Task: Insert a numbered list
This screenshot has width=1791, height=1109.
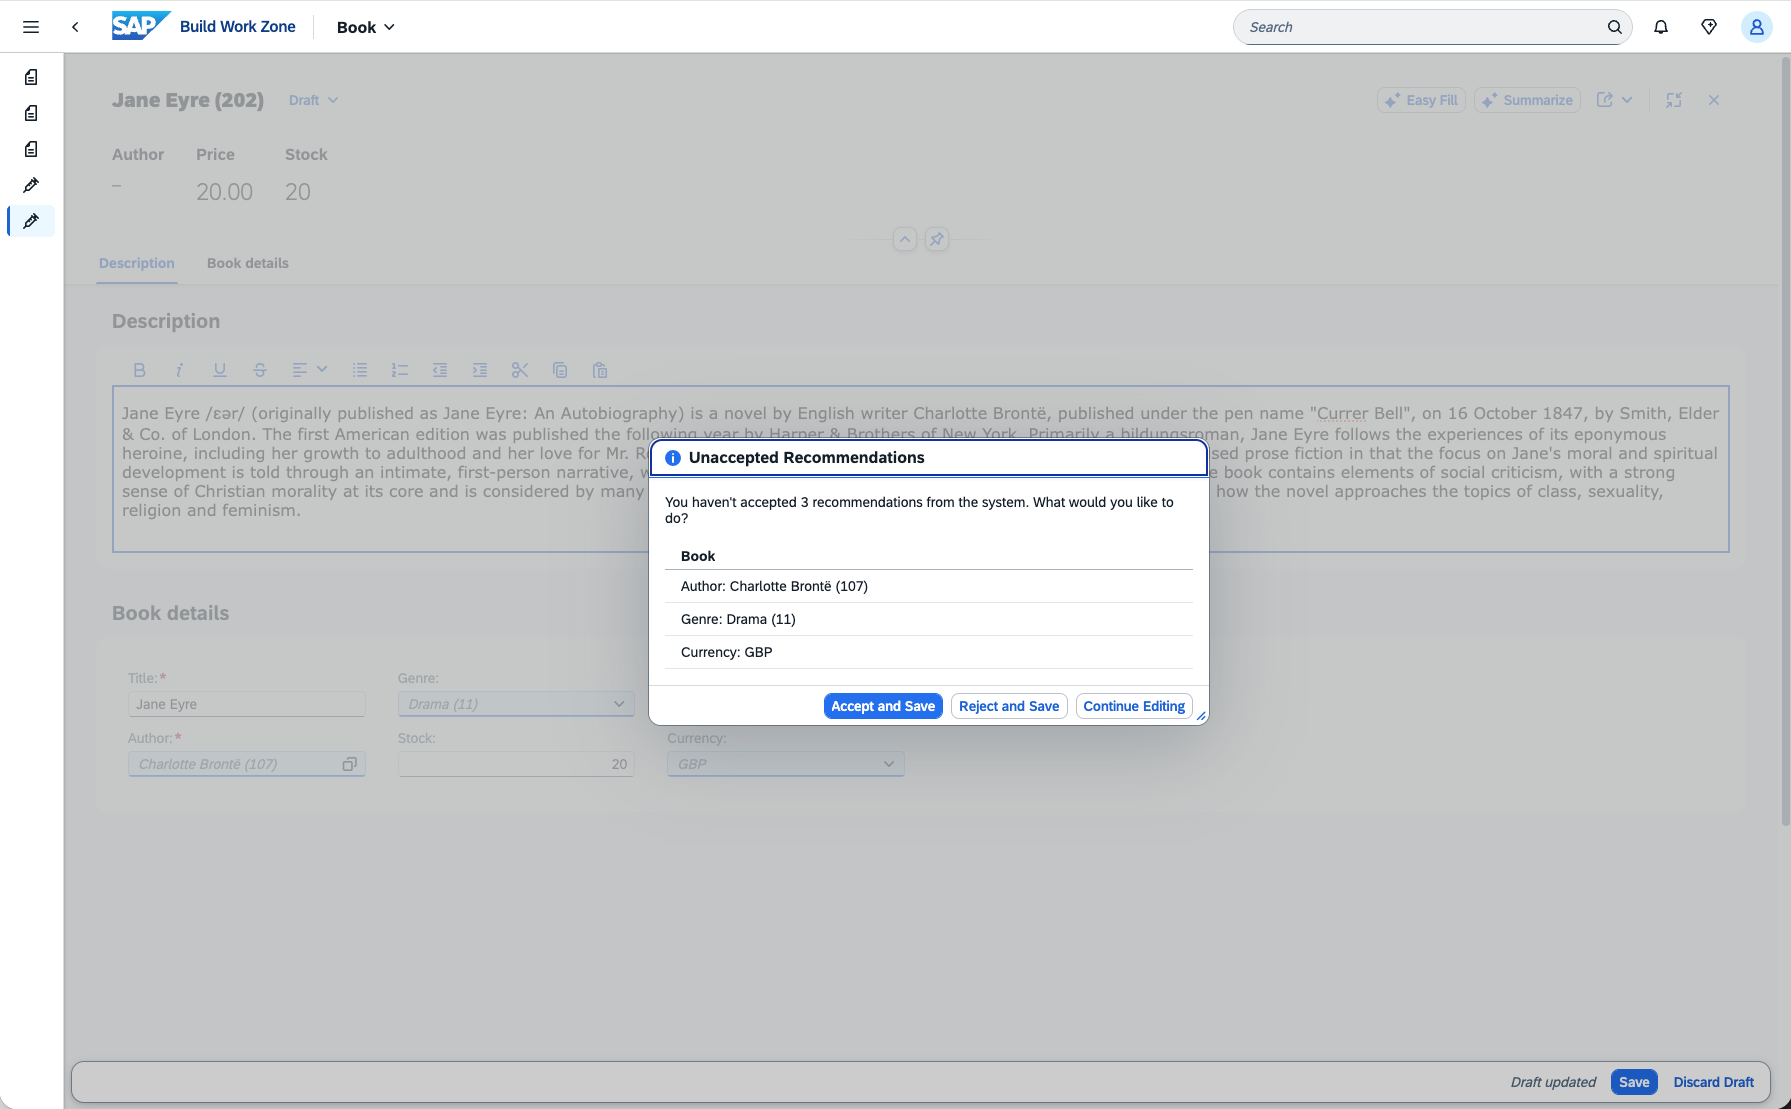Action: click(x=400, y=370)
